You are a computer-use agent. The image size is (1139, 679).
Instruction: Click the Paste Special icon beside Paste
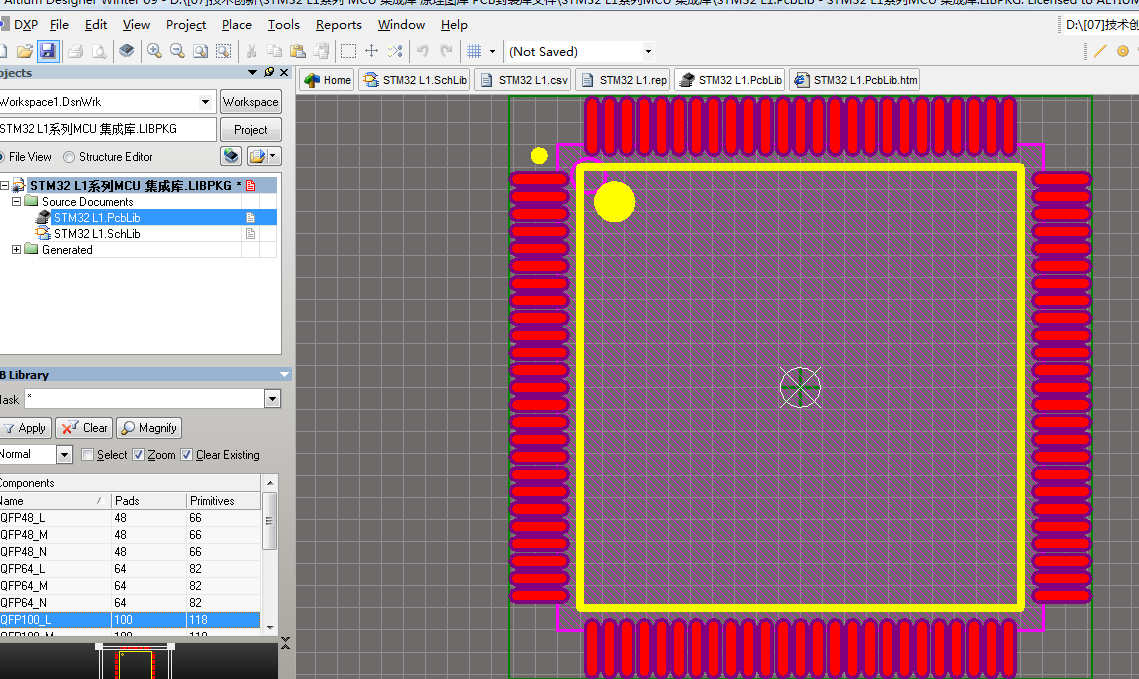pos(321,51)
